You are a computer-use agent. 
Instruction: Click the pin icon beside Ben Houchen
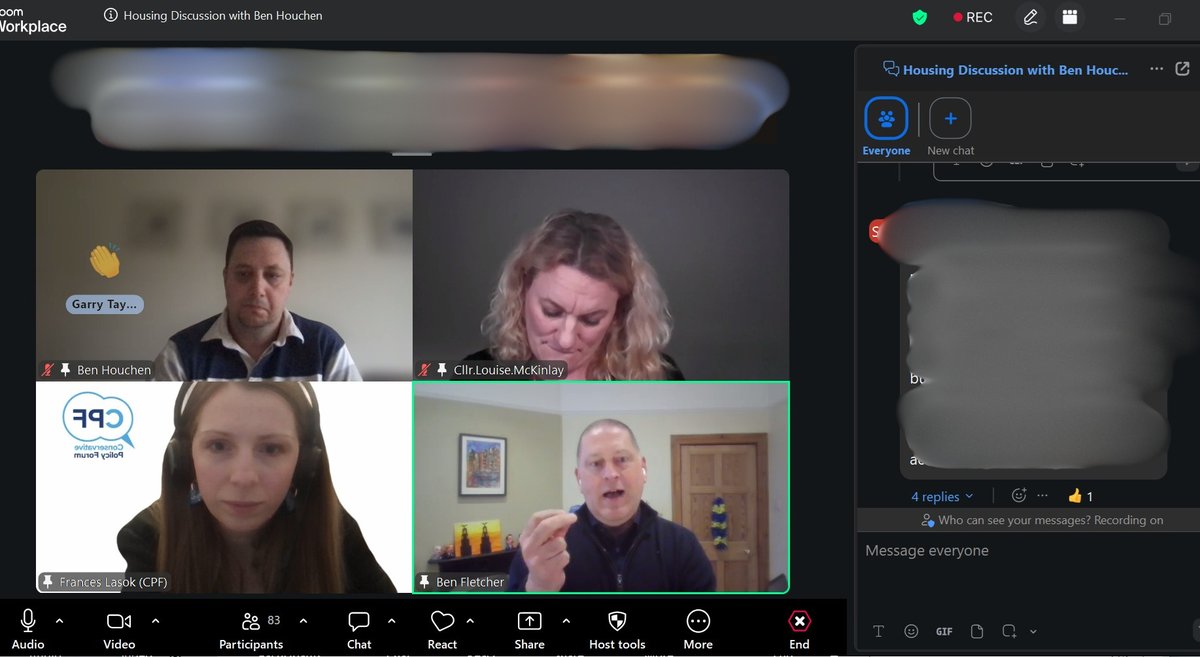click(65, 370)
